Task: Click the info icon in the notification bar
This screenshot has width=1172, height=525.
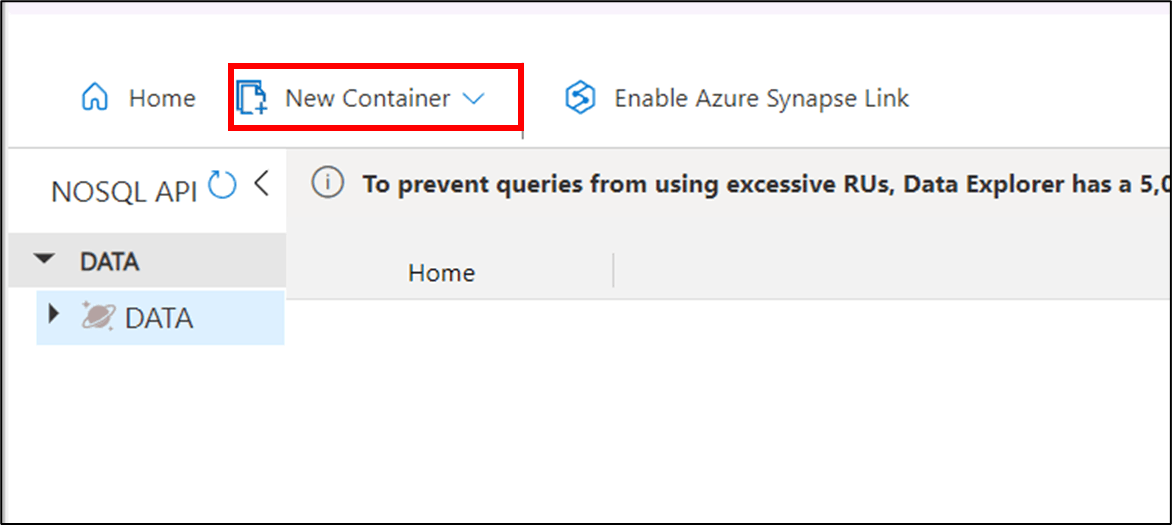Action: [327, 183]
